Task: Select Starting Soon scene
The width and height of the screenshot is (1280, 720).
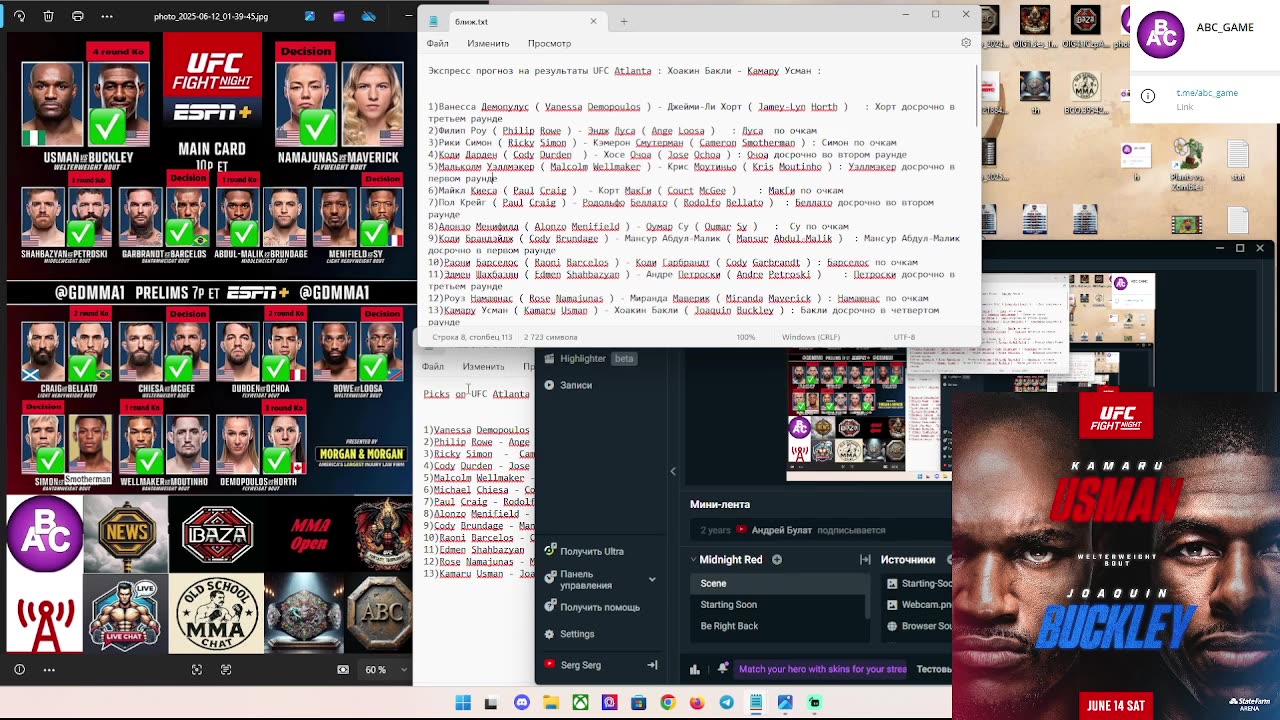Action: click(x=778, y=604)
